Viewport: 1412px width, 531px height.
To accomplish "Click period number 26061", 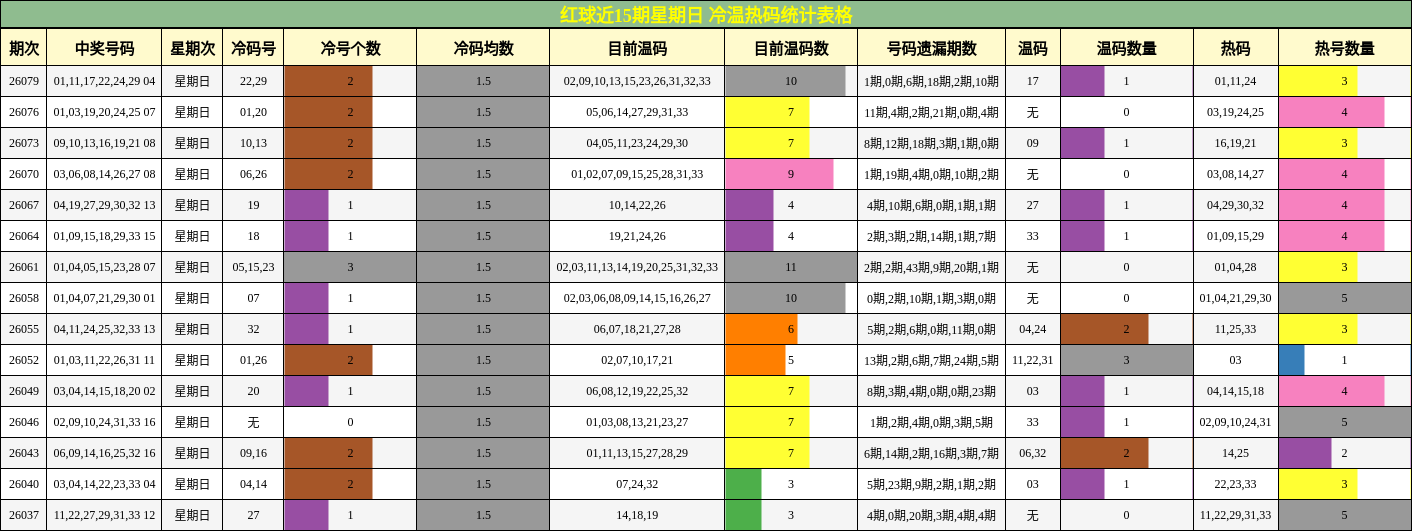I will coord(24,267).
